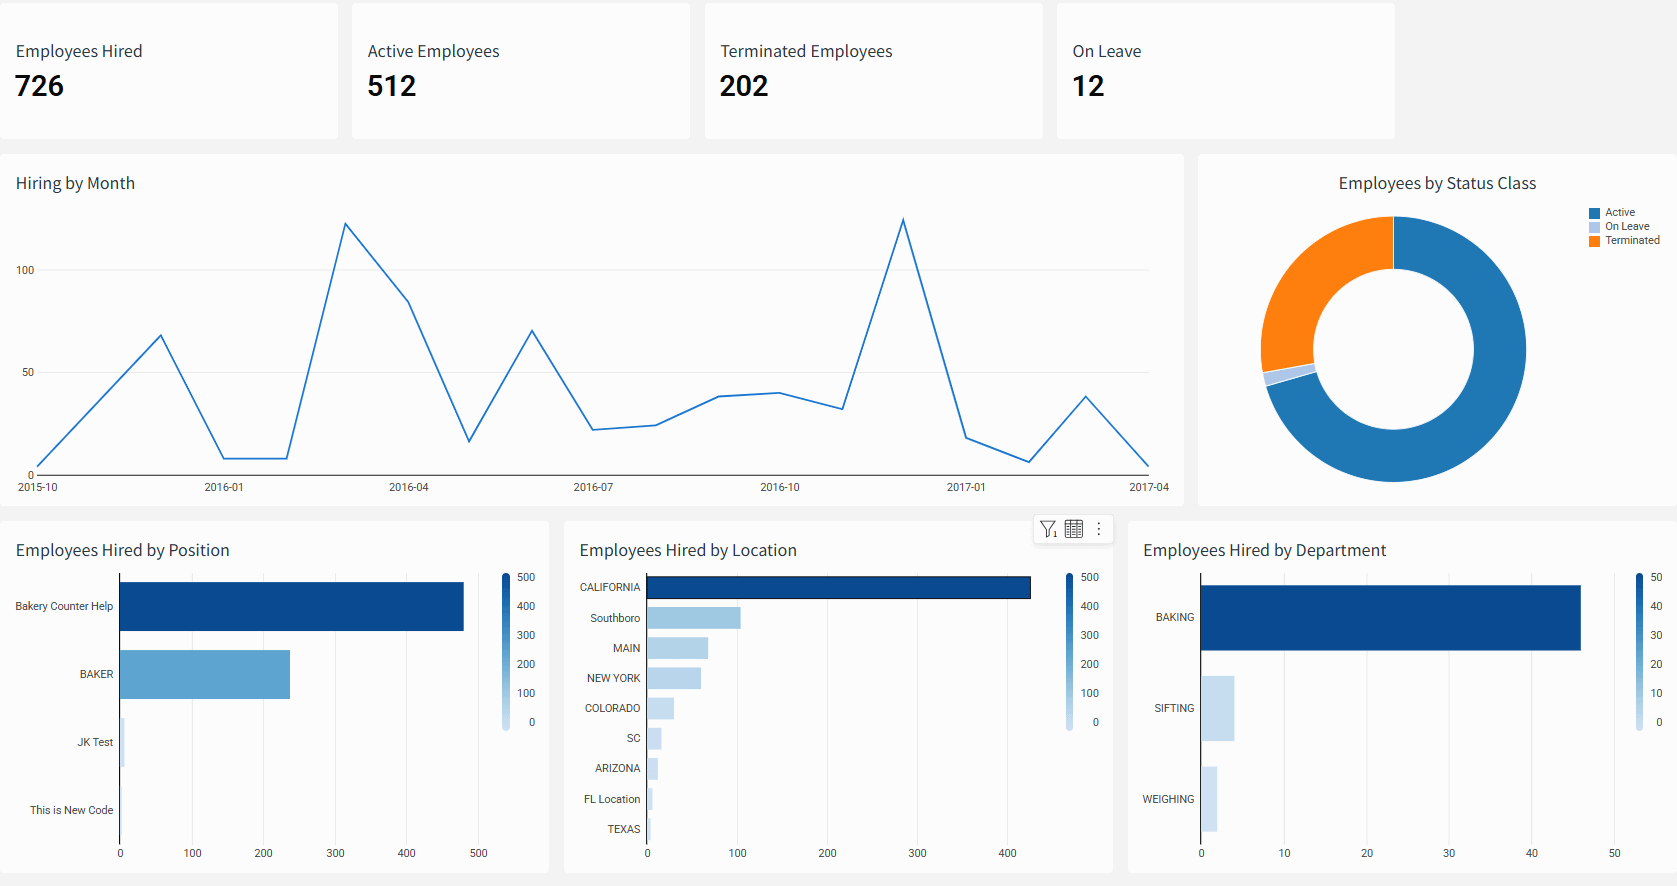Click the data table view icon
The height and width of the screenshot is (886, 1677).
pos(1074,529)
